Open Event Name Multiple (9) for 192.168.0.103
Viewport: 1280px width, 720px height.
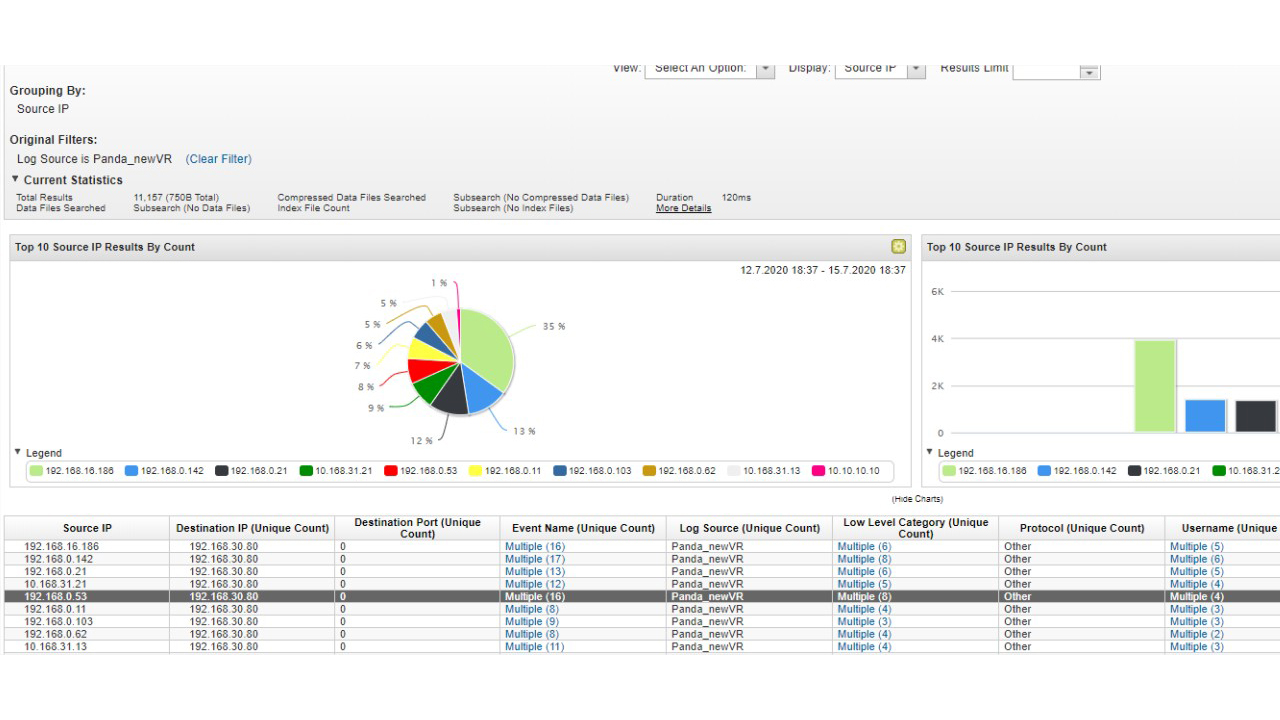click(532, 622)
